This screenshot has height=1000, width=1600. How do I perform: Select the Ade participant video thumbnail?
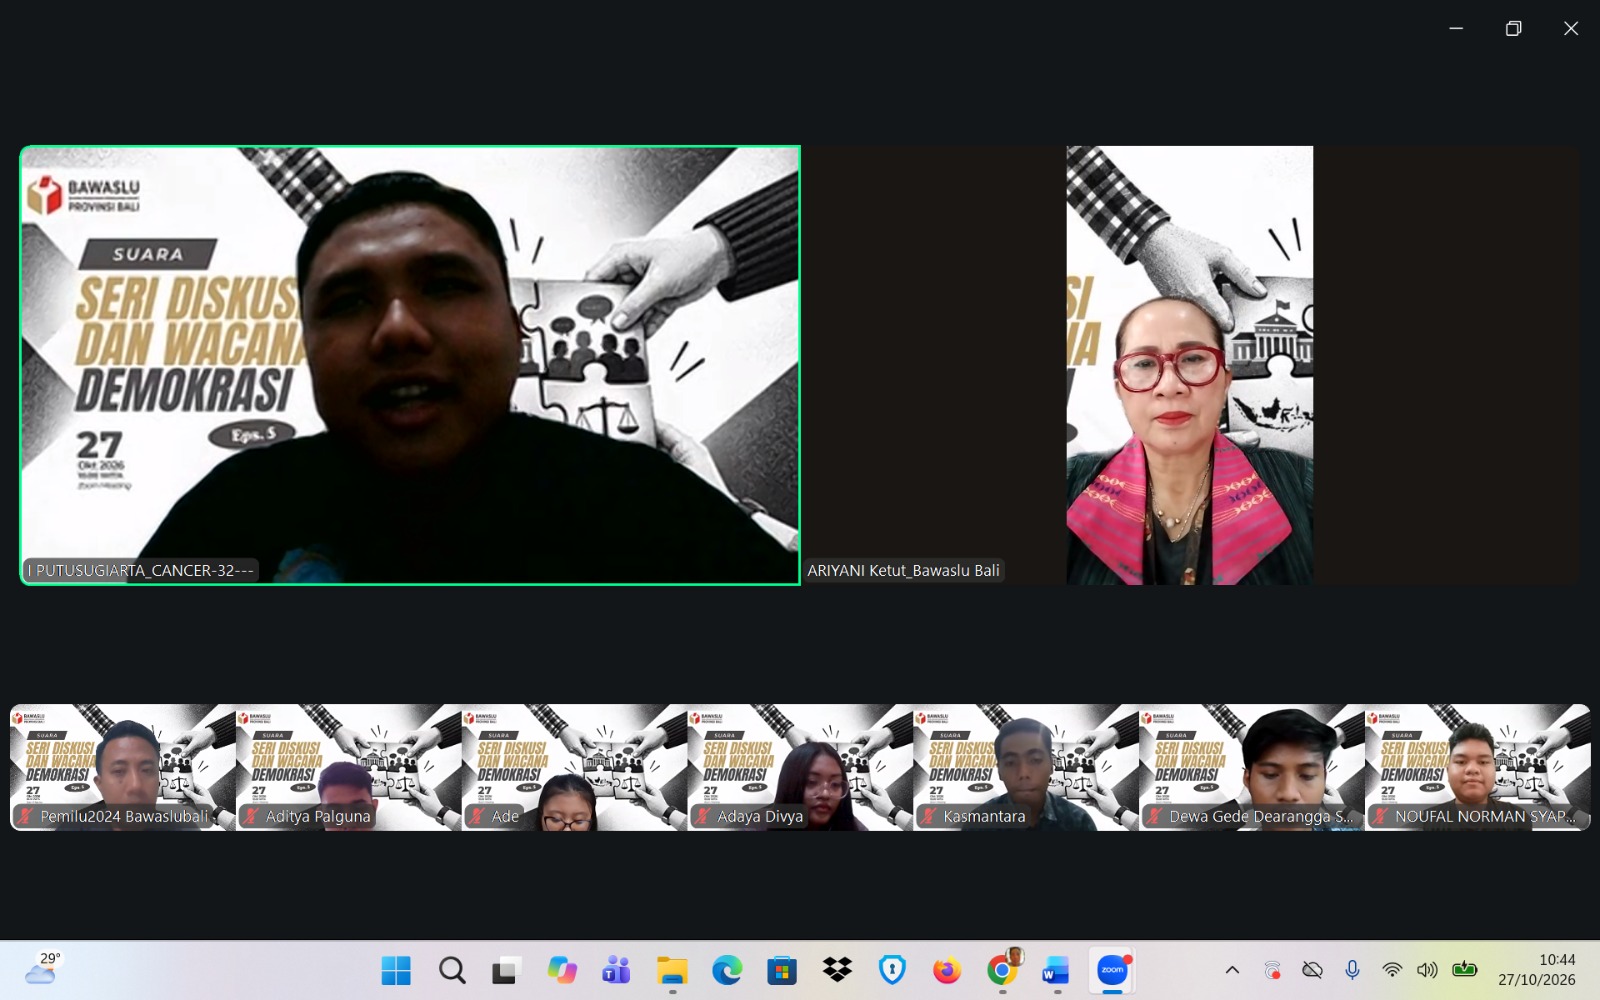575,767
